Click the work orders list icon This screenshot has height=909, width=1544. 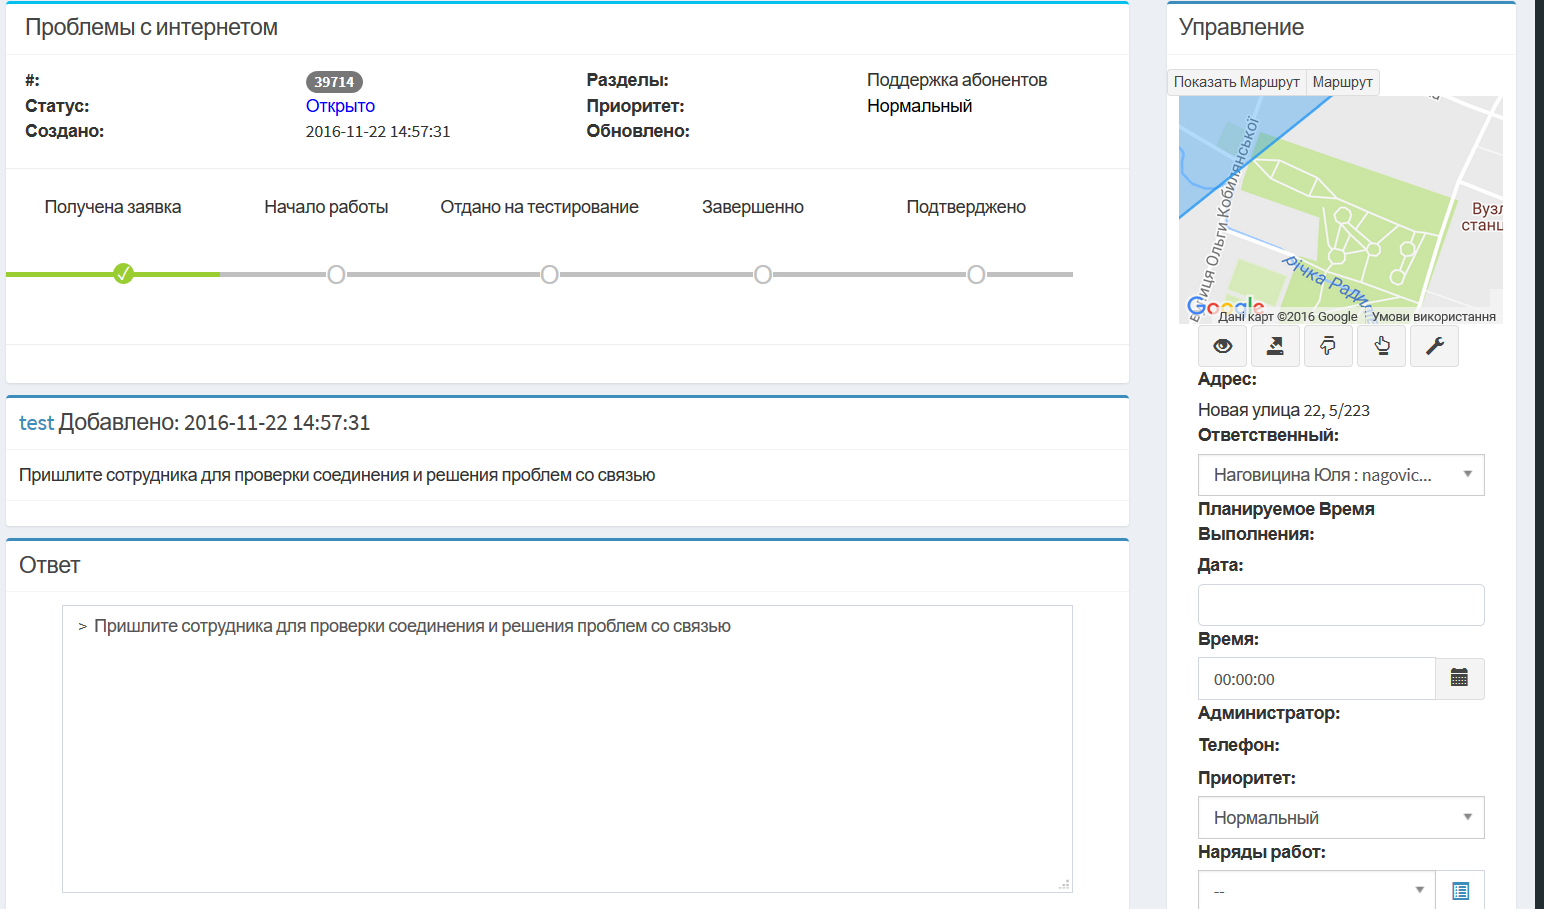point(1459,890)
